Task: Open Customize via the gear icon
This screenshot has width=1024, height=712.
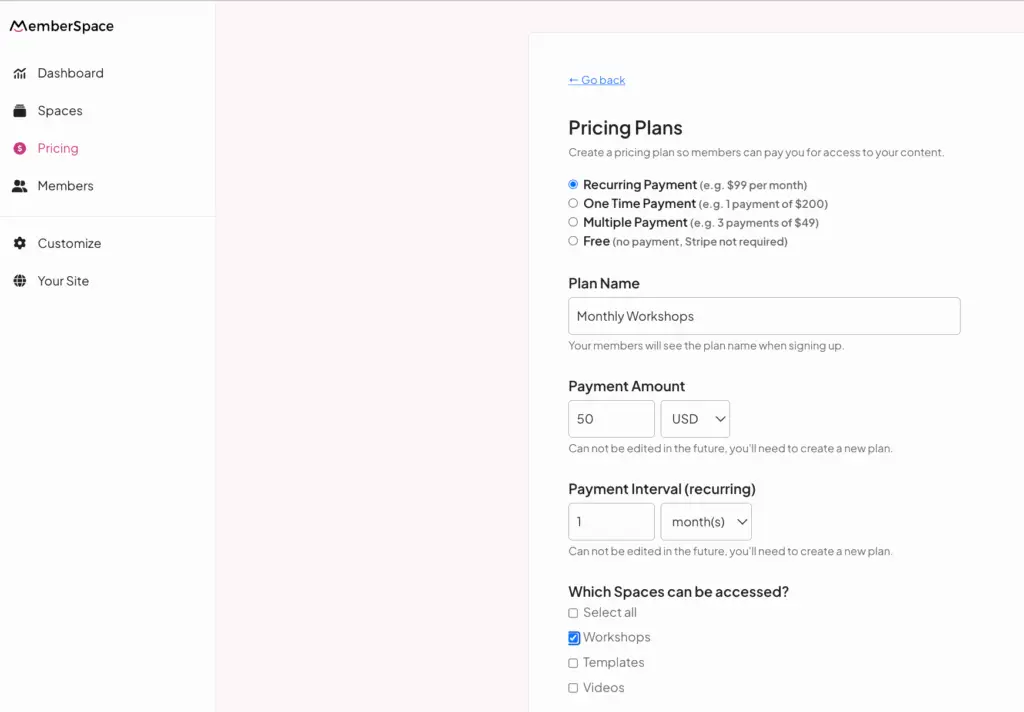Action: tap(21, 243)
